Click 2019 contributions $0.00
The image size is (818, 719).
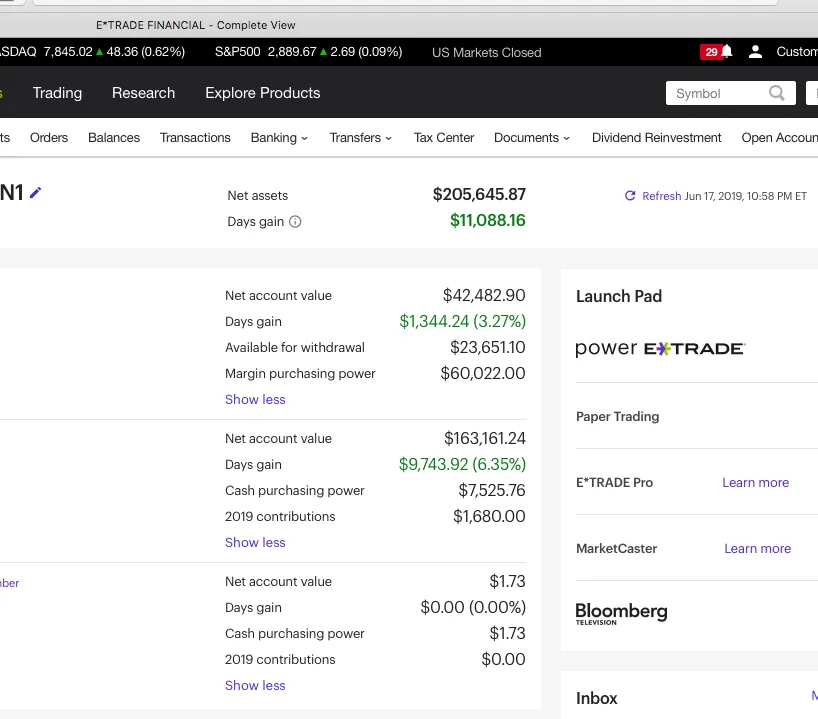point(503,660)
